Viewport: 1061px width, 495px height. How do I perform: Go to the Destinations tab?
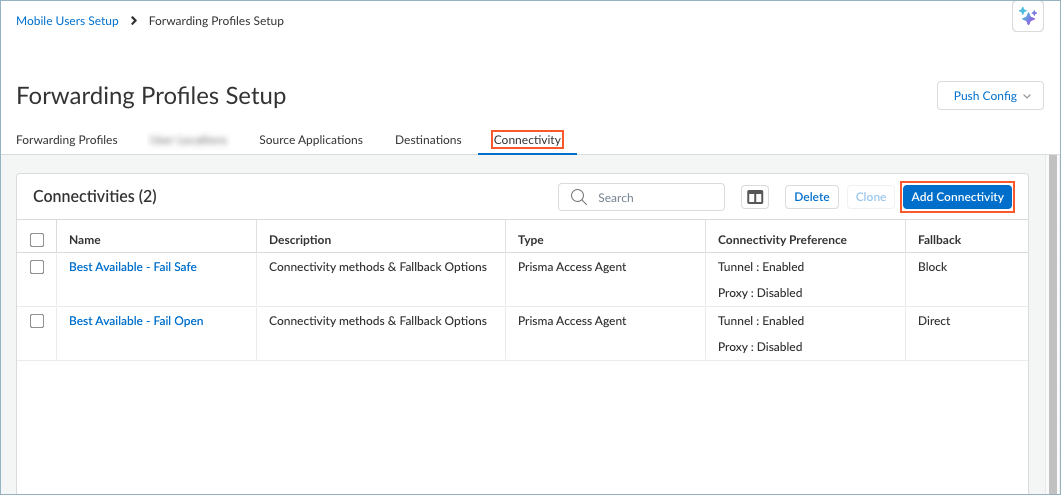tap(428, 140)
